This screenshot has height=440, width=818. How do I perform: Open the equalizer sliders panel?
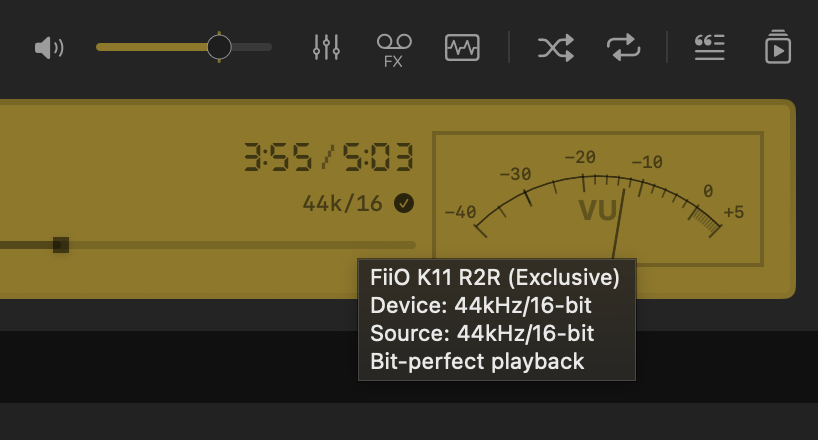[x=327, y=47]
